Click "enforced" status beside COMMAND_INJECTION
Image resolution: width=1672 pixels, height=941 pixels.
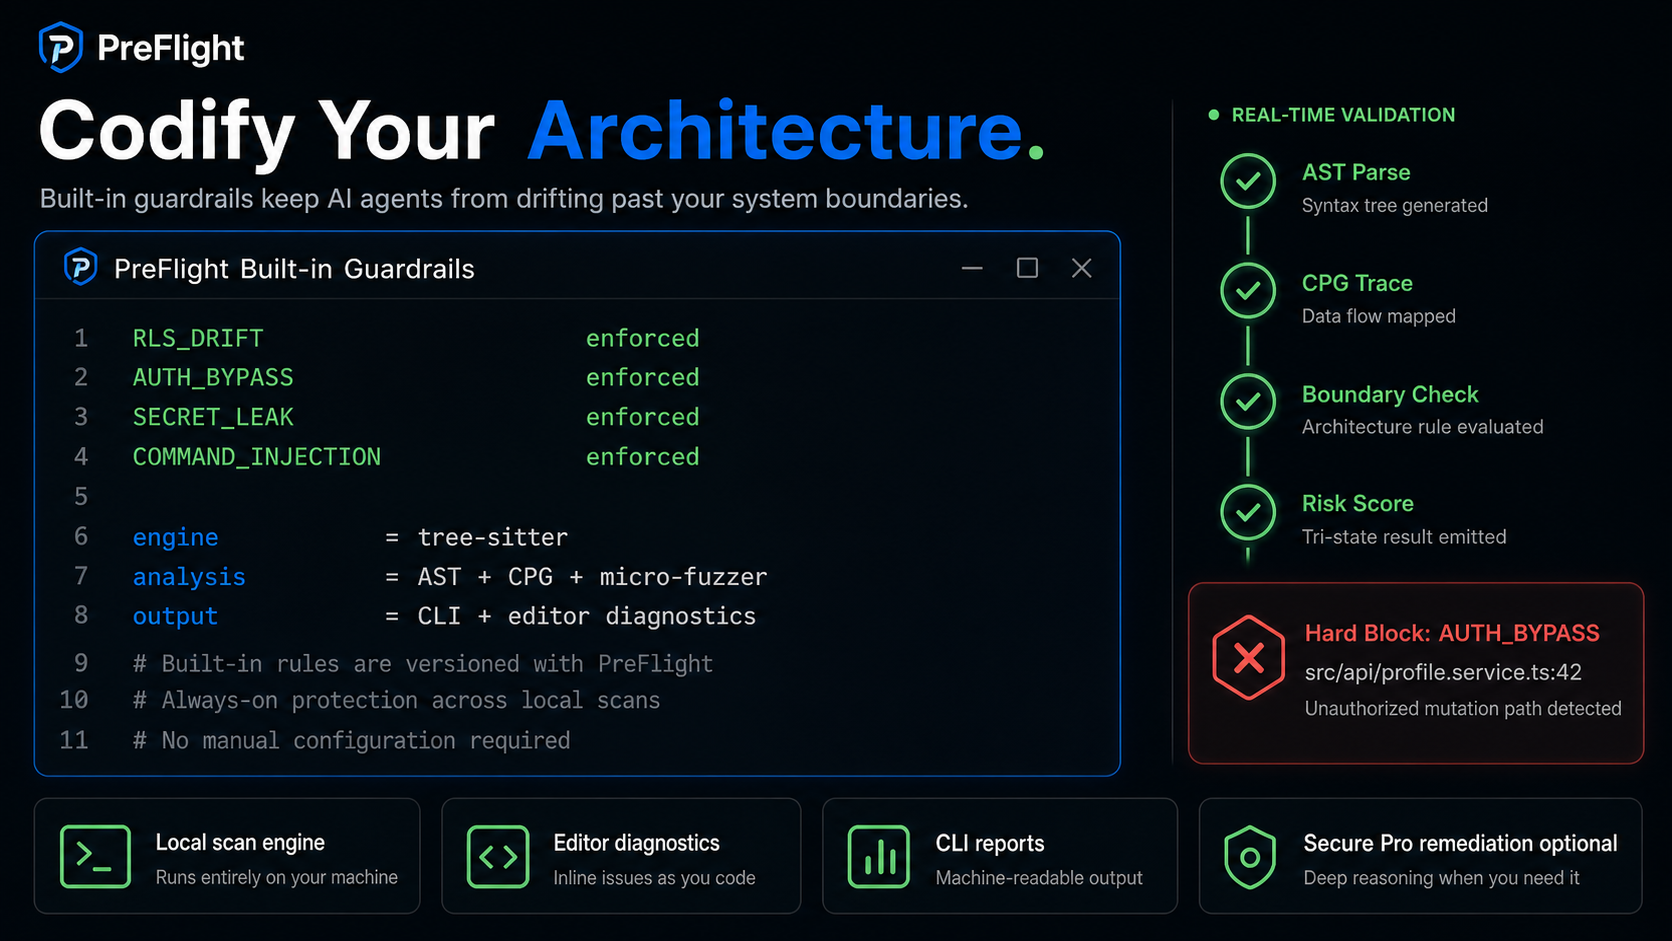click(642, 457)
